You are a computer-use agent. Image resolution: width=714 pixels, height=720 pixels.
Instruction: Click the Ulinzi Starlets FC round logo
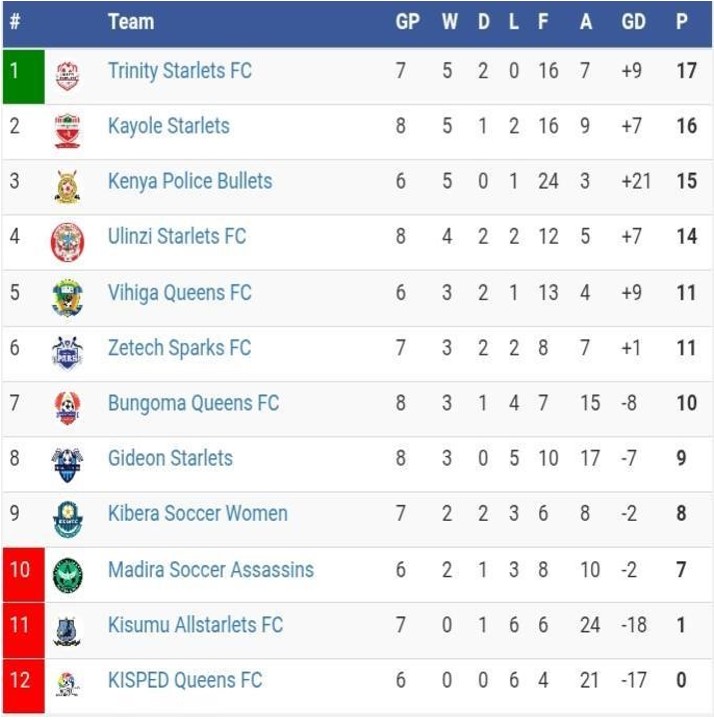point(67,241)
